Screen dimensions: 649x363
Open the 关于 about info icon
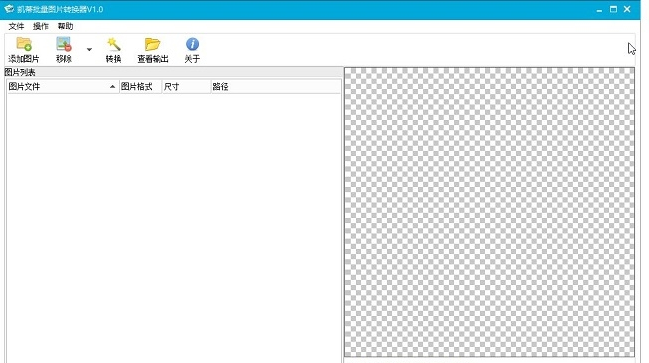click(192, 44)
